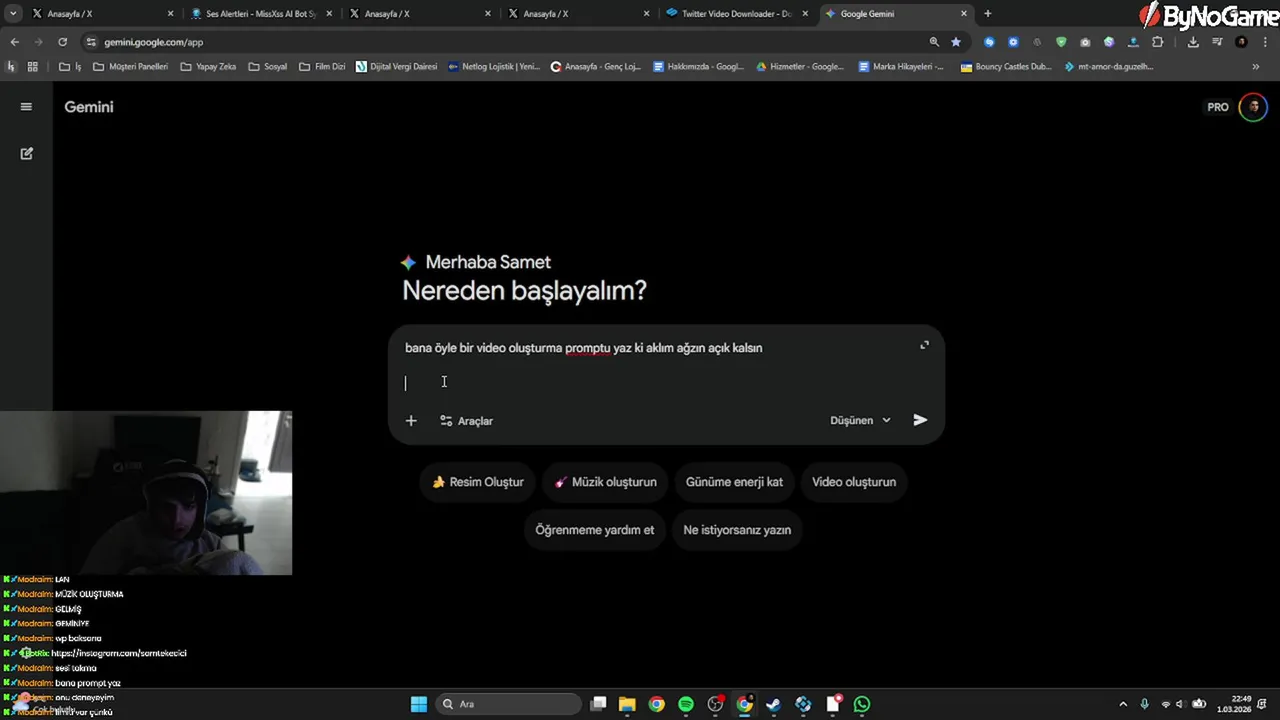Click the taskbar Ara search box

(x=509, y=704)
